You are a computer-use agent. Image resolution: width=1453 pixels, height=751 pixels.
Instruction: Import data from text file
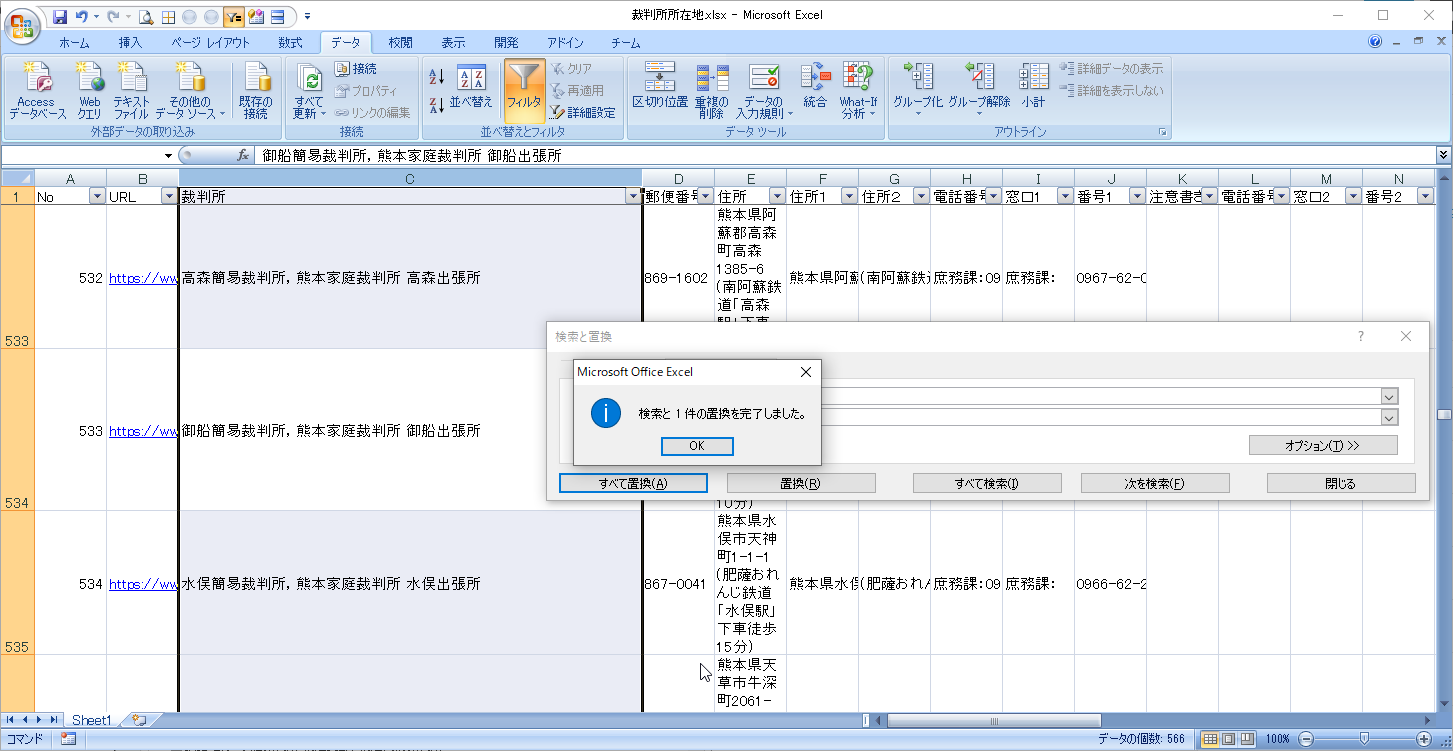pyautogui.click(x=131, y=90)
